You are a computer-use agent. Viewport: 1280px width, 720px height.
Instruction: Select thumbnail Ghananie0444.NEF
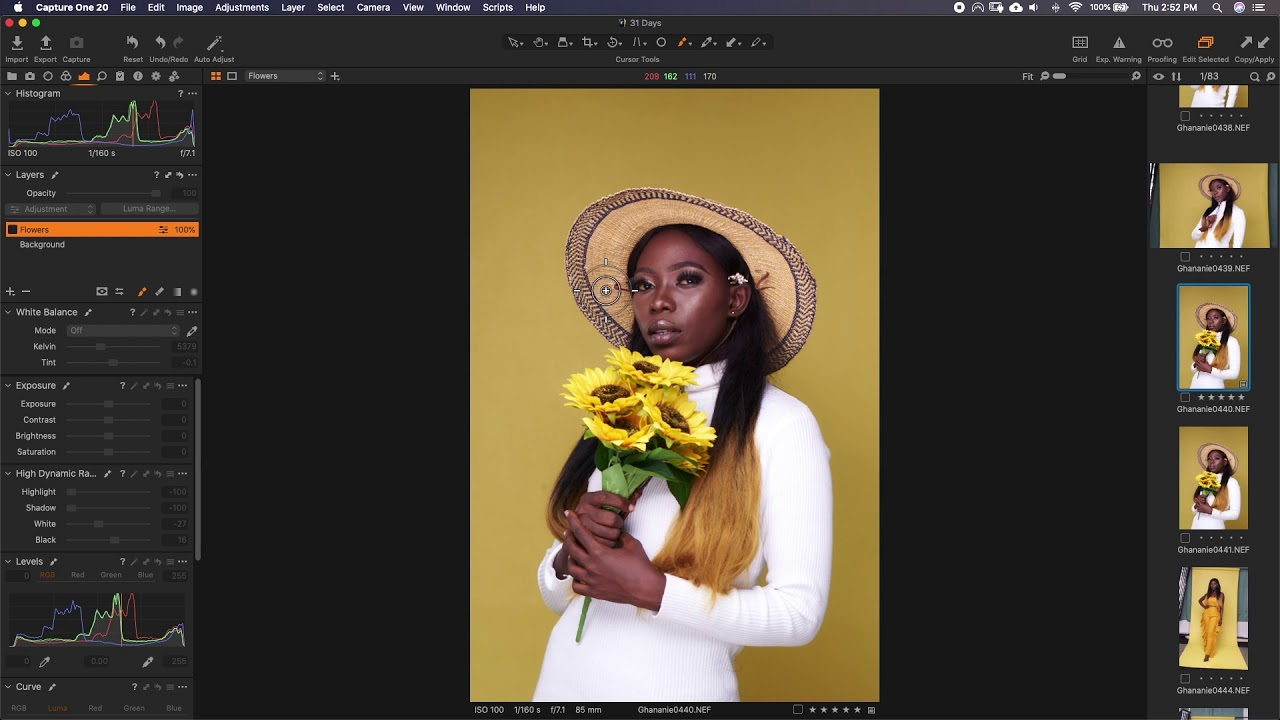1213,619
